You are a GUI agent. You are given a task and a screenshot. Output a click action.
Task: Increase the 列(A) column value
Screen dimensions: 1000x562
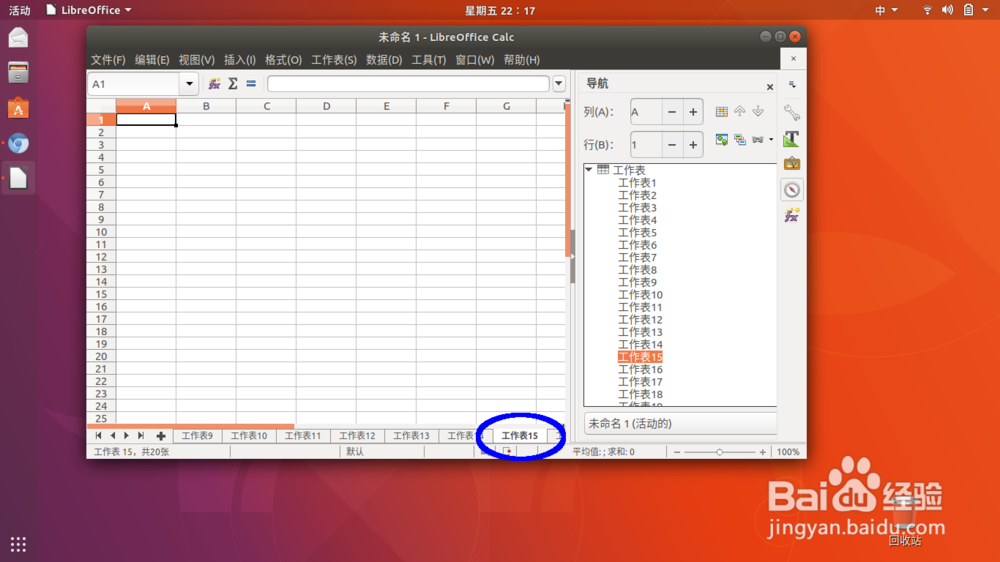(x=693, y=112)
